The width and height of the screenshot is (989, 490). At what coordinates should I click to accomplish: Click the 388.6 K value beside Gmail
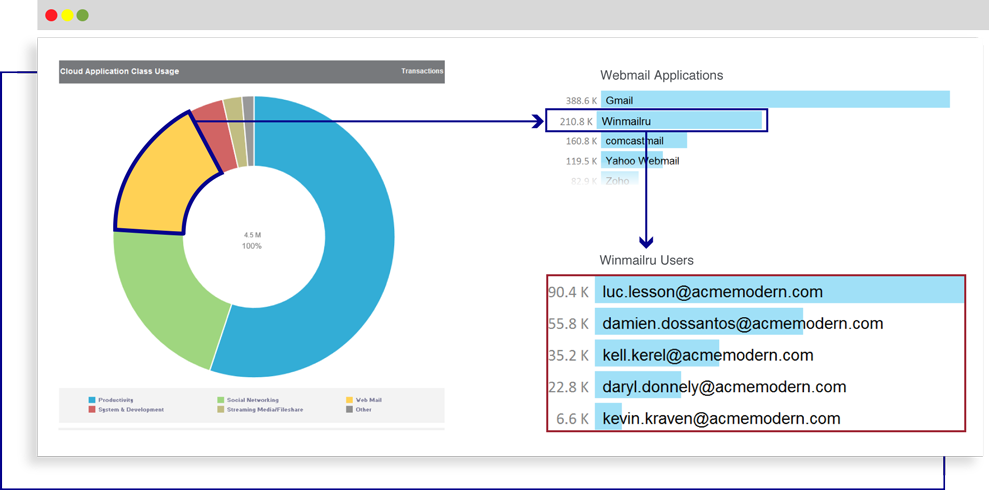[x=582, y=100]
